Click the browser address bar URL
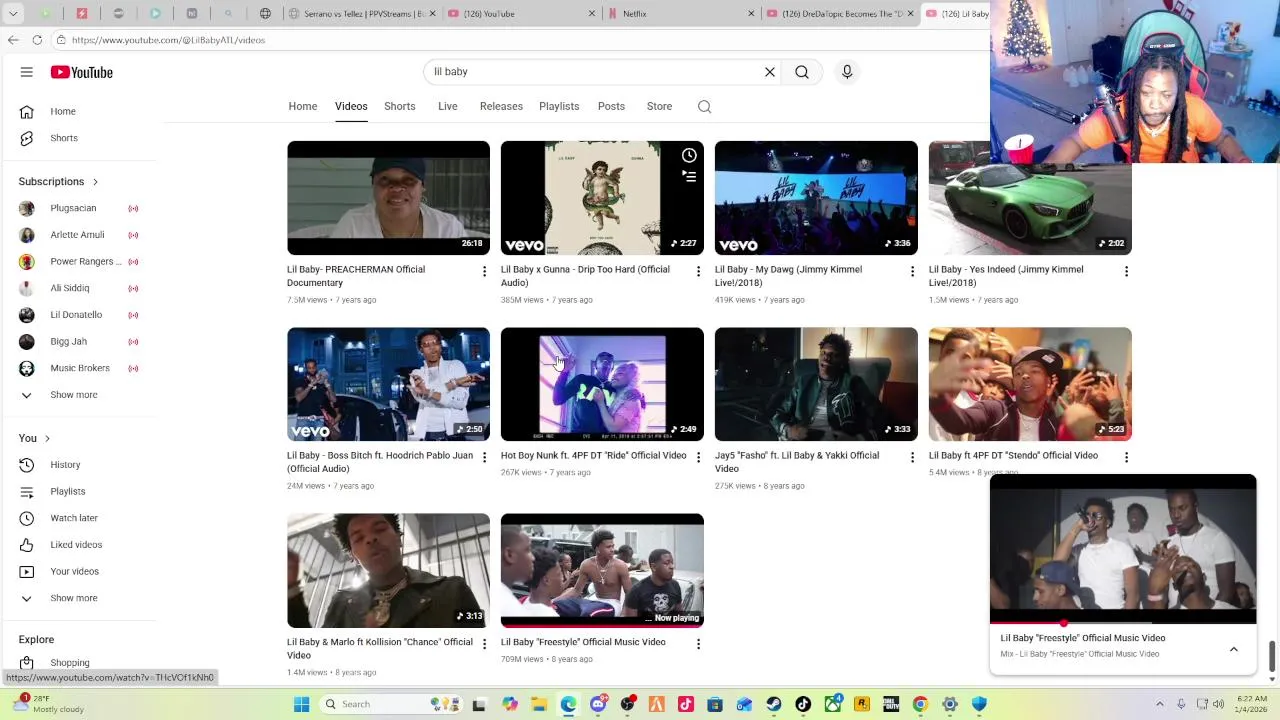Viewport: 1280px width, 720px height. tap(168, 40)
